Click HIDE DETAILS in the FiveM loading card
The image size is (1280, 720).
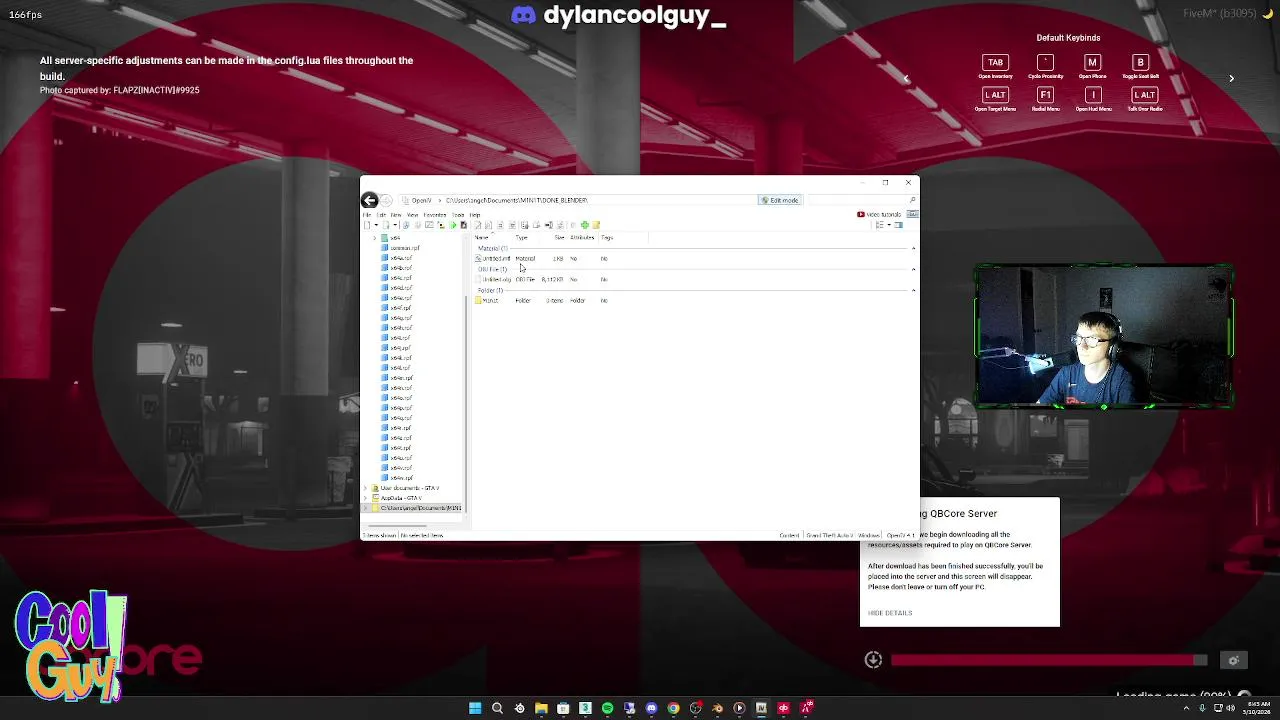890,613
